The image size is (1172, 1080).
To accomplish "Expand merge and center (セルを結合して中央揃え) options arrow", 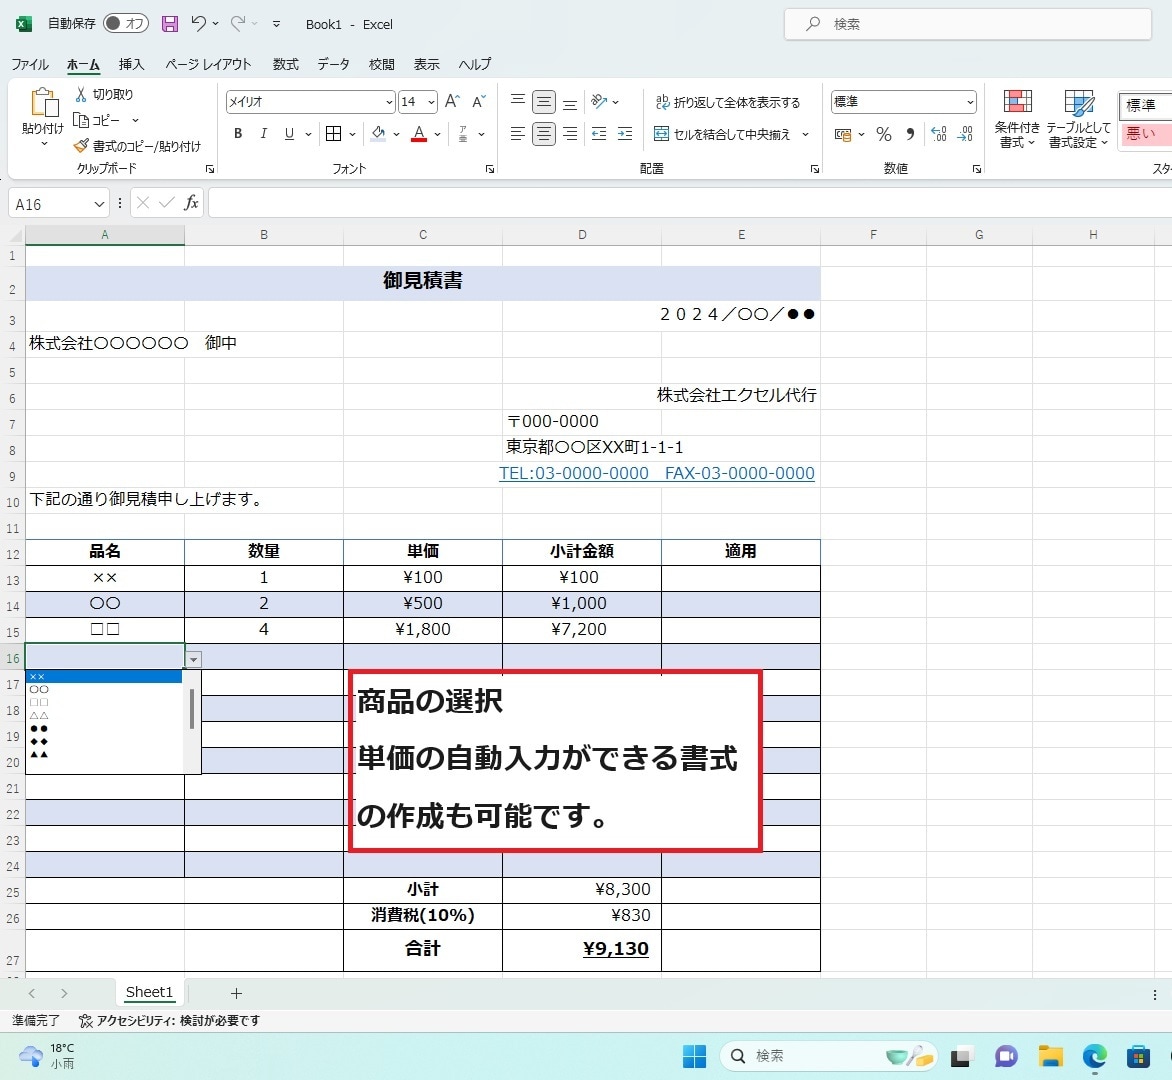I will (x=805, y=135).
